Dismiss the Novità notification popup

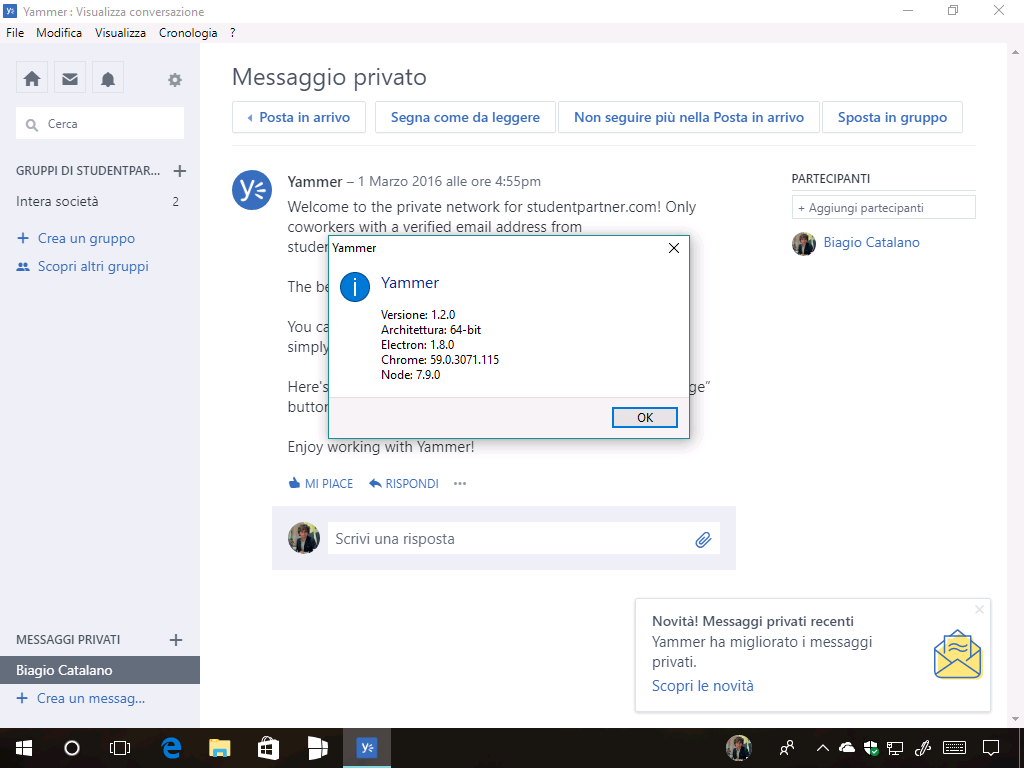point(979,609)
